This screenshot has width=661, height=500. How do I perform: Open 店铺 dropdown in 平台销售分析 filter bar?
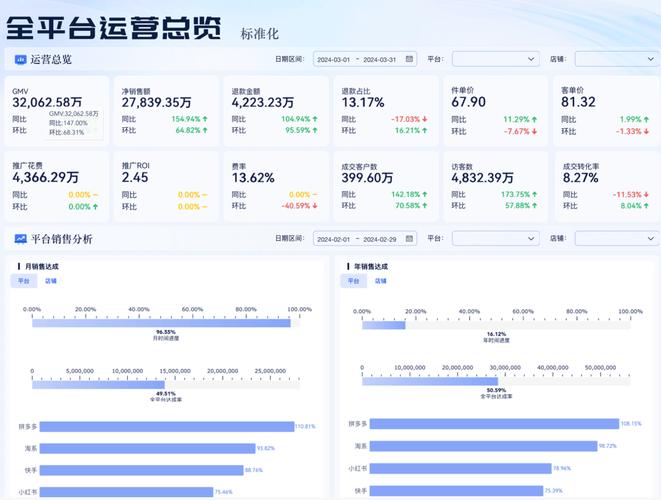pyautogui.click(x=617, y=239)
